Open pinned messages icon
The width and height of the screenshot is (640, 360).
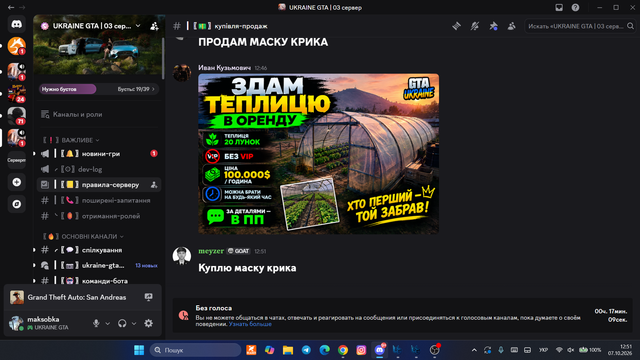[493, 26]
